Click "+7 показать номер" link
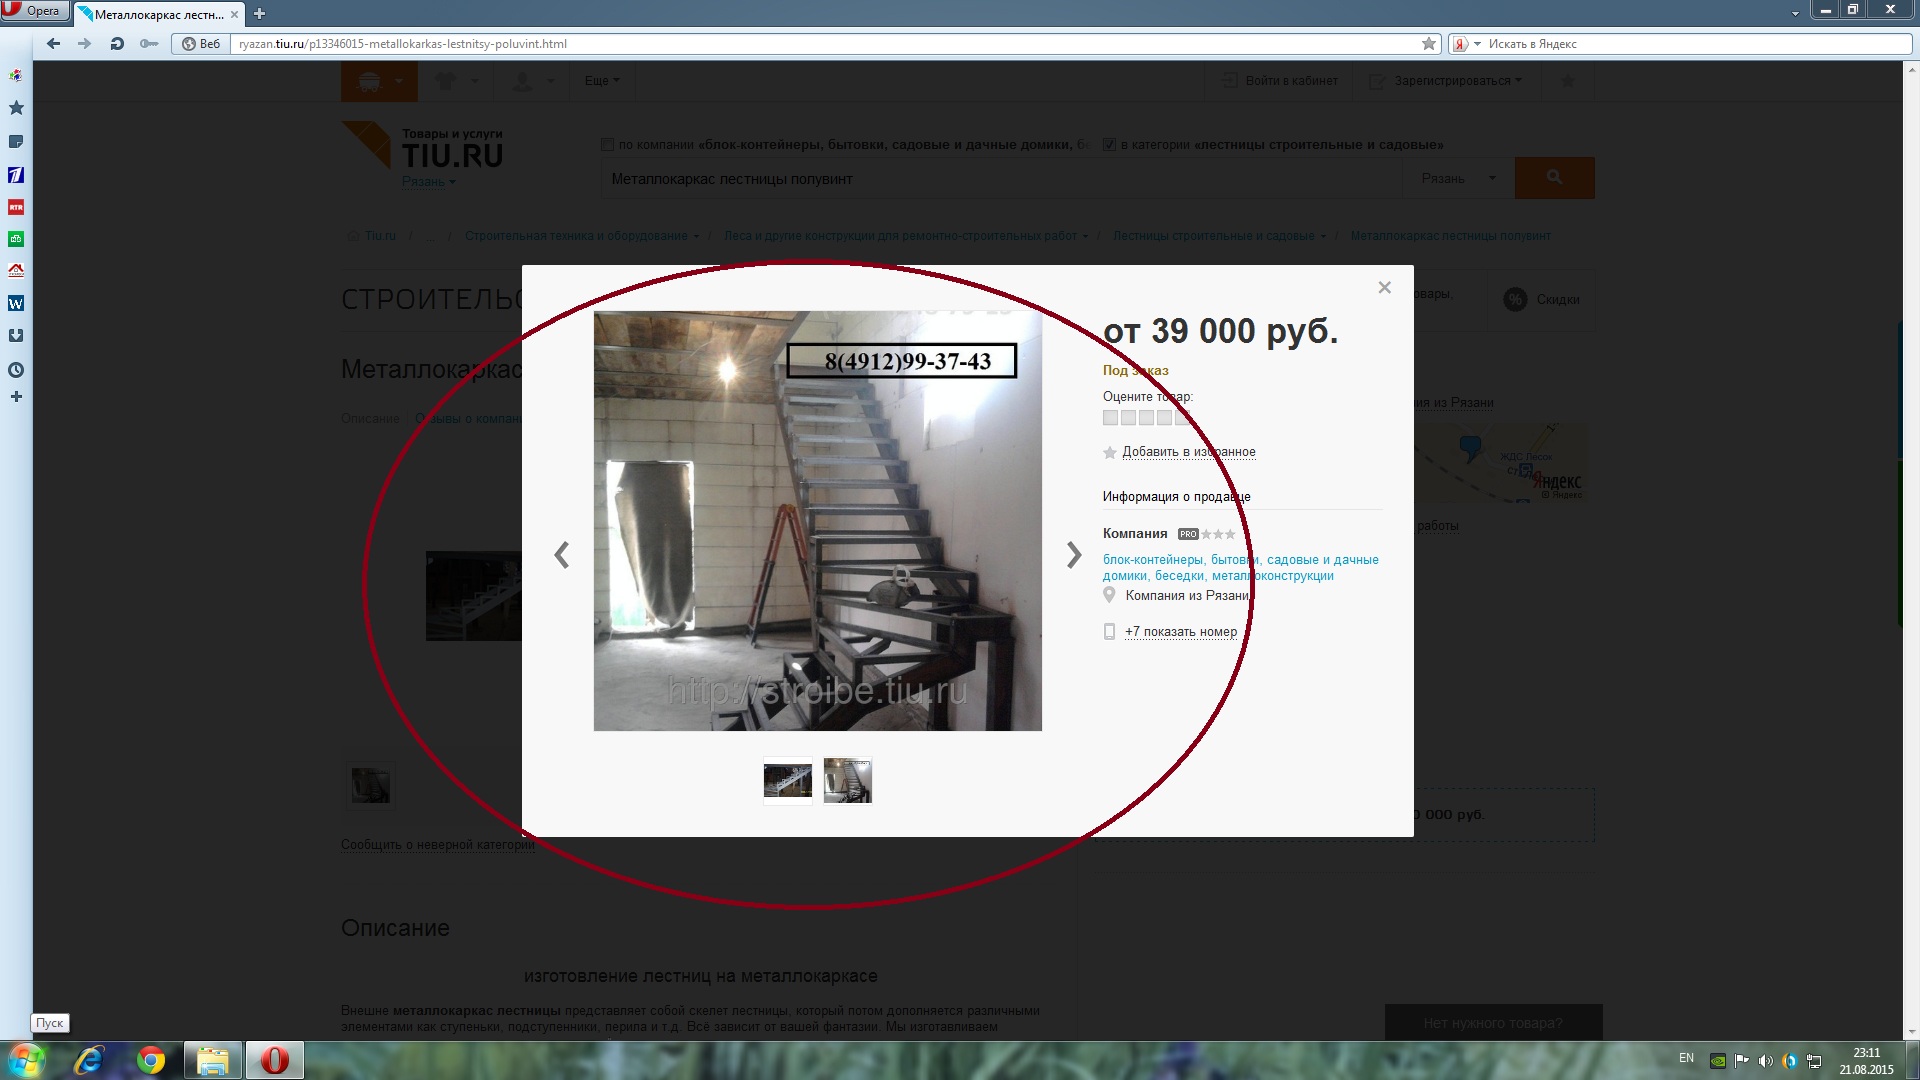This screenshot has width=1920, height=1080. pos(1180,632)
